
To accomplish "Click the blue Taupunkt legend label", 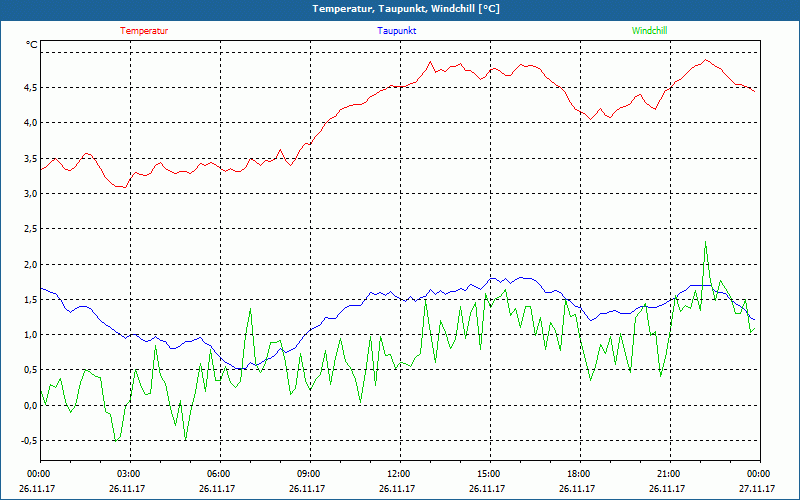I will [396, 31].
